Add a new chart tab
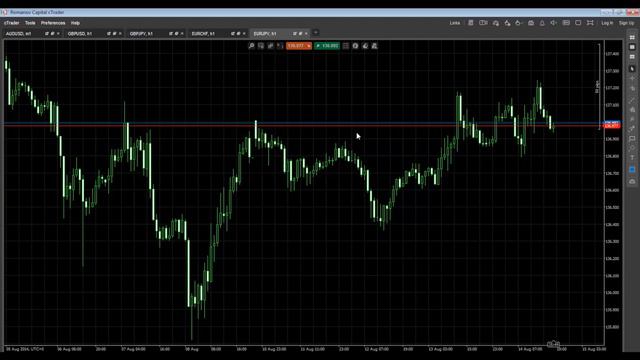This screenshot has width=640, height=360. coord(316,33)
